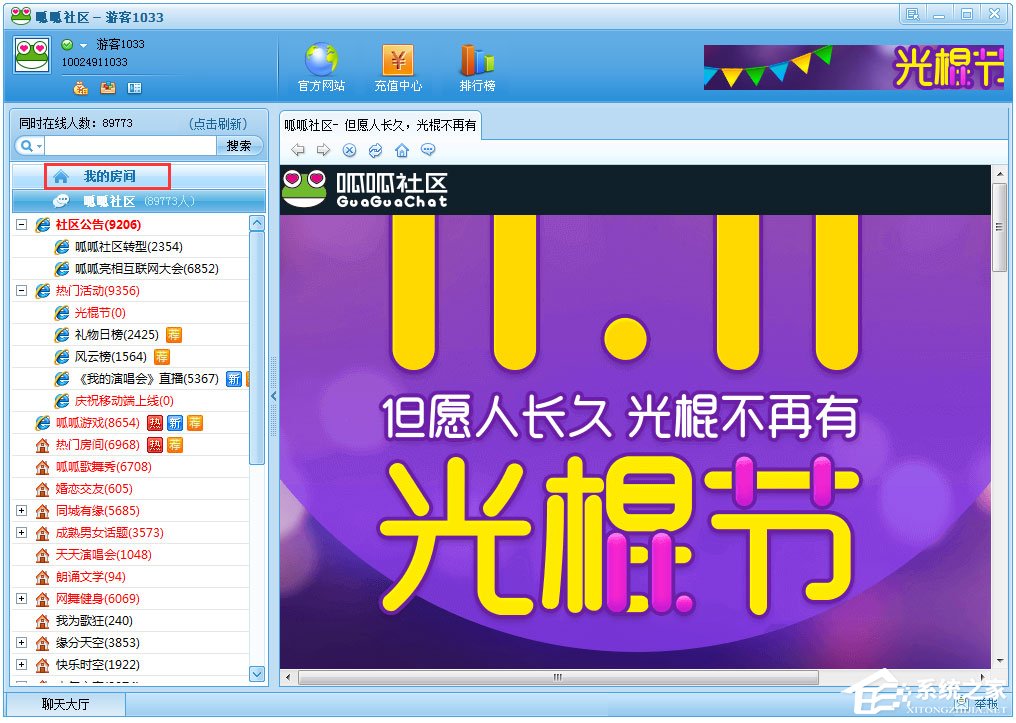
Task: Collapse the 热门活动 tree node
Action: [22, 291]
